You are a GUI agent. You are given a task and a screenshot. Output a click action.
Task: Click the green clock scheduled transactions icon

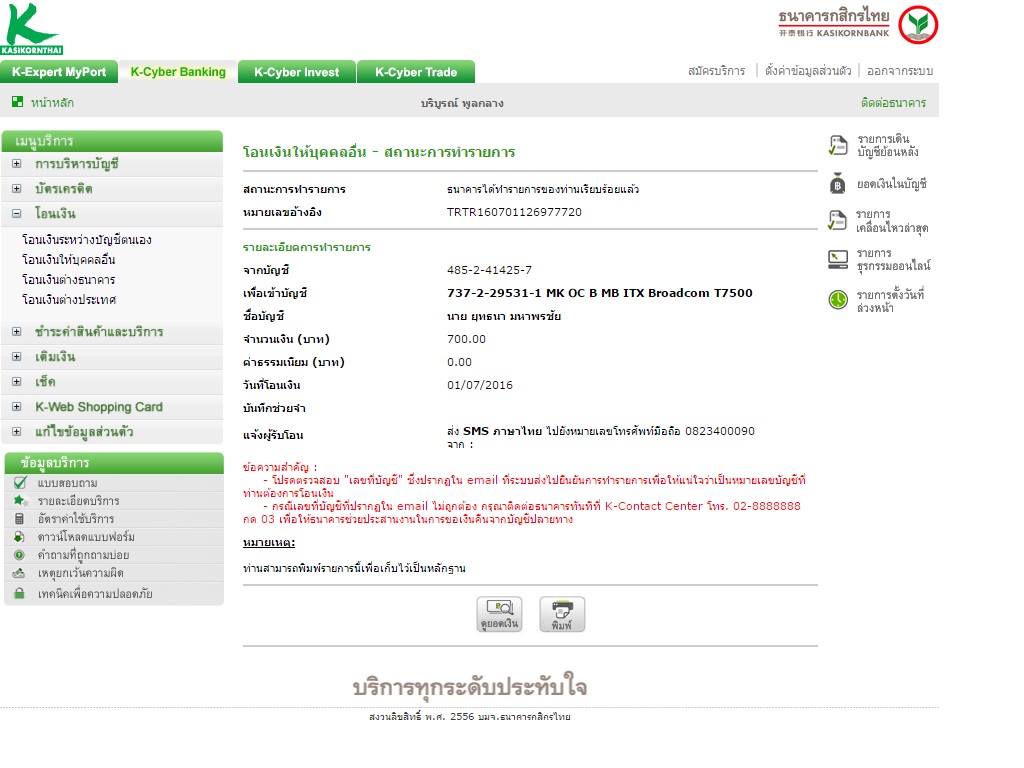point(838,300)
